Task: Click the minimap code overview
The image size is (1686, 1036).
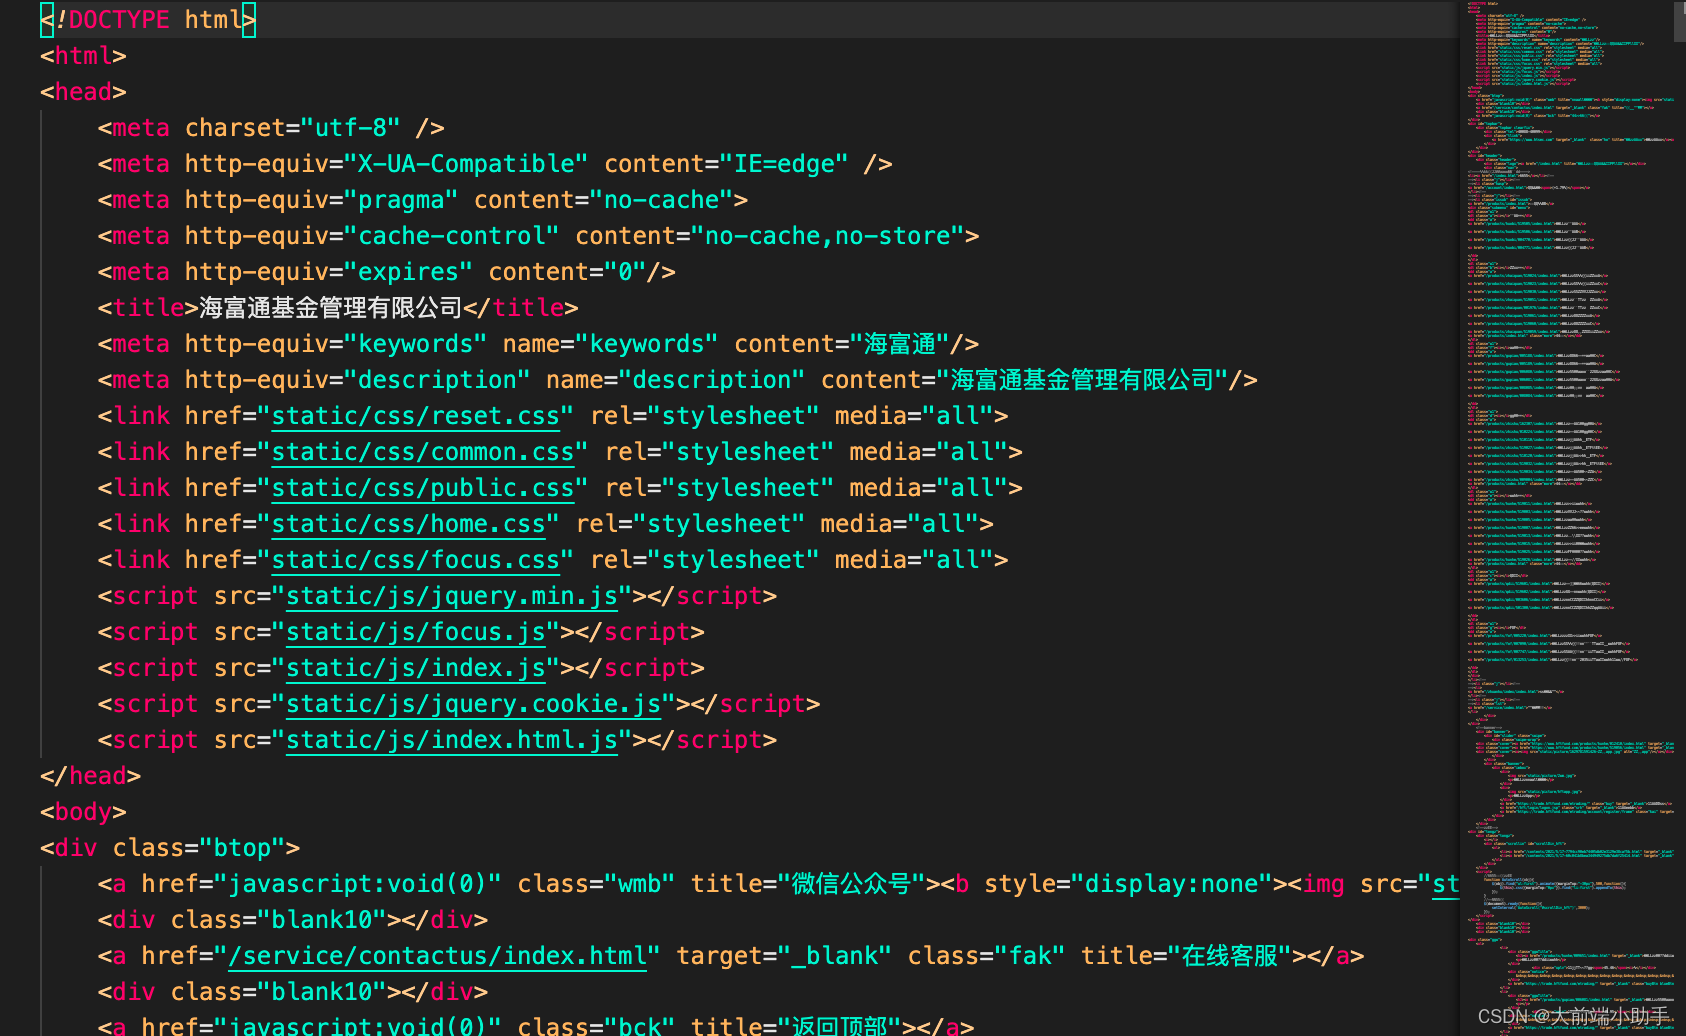Action: point(1565,518)
